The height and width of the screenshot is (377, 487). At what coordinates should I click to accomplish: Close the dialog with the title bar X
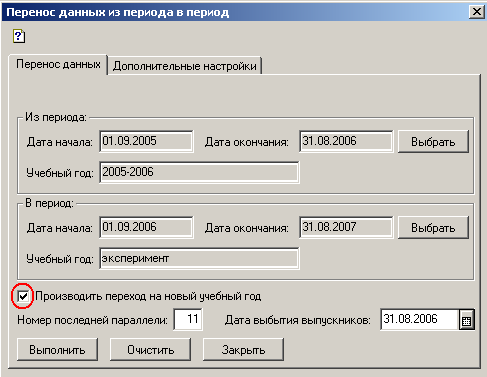[477, 12]
